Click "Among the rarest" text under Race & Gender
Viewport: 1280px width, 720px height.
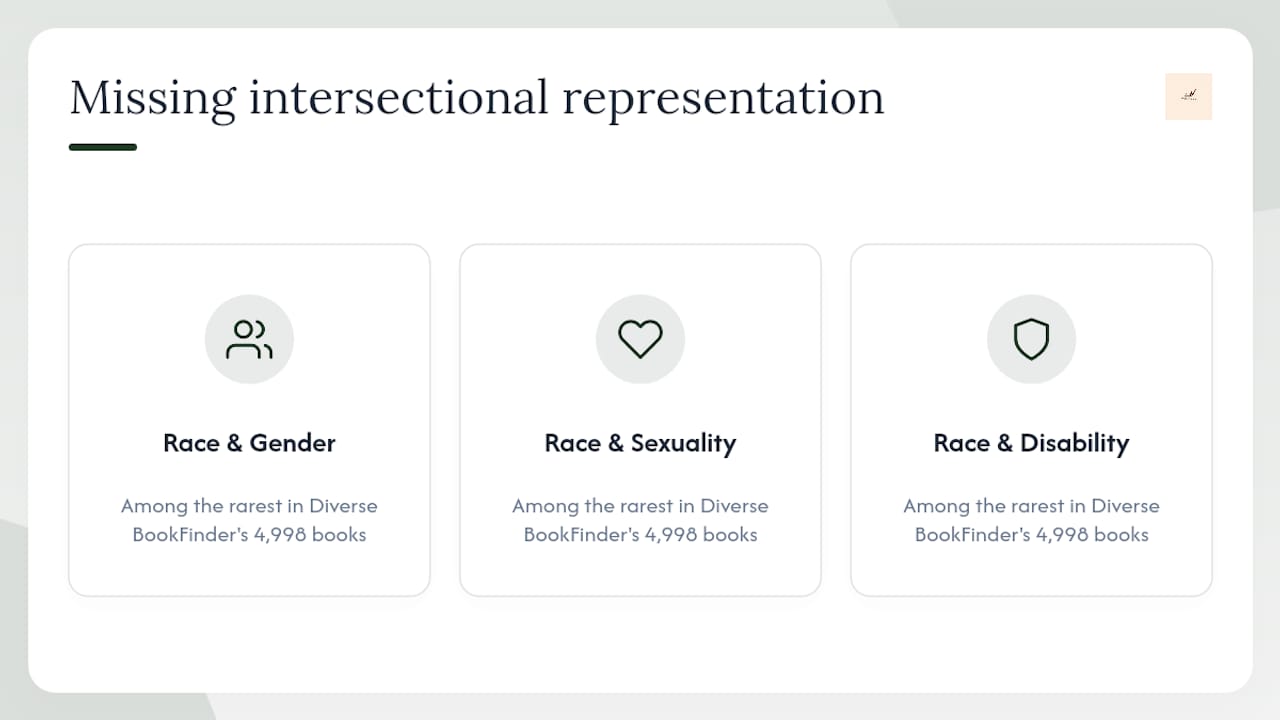click(x=202, y=506)
